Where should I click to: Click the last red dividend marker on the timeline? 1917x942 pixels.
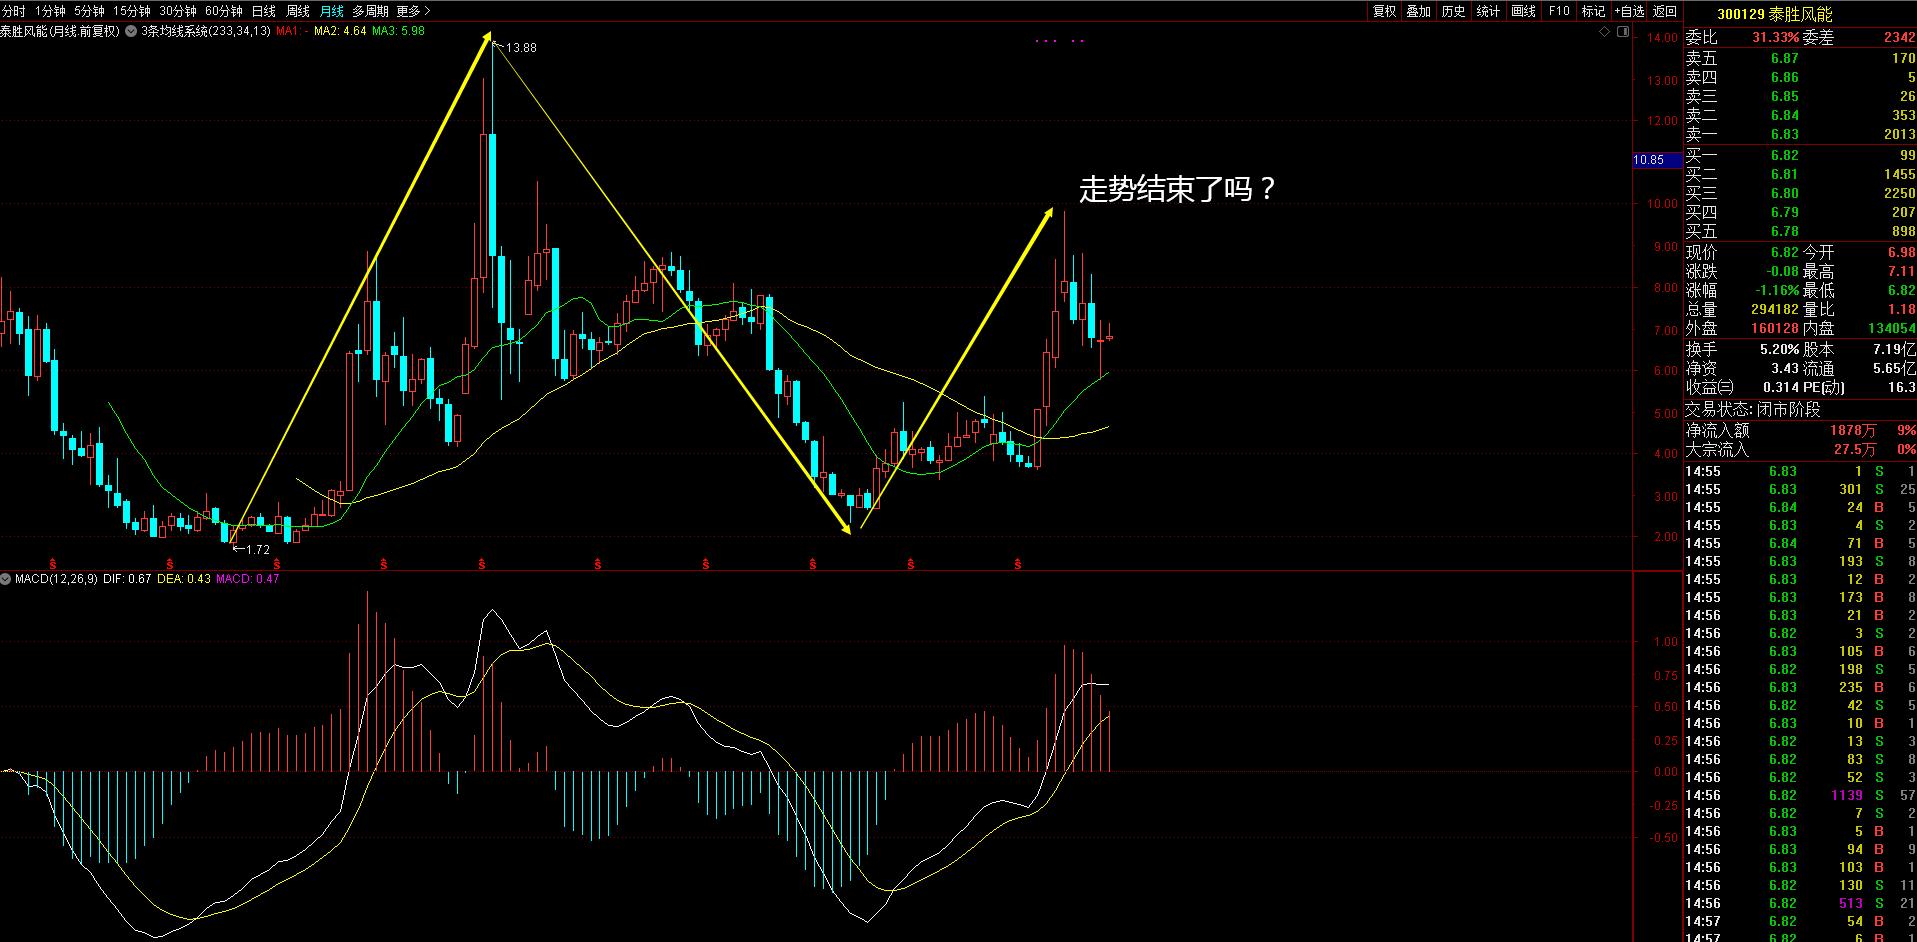pyautogui.click(x=1018, y=564)
